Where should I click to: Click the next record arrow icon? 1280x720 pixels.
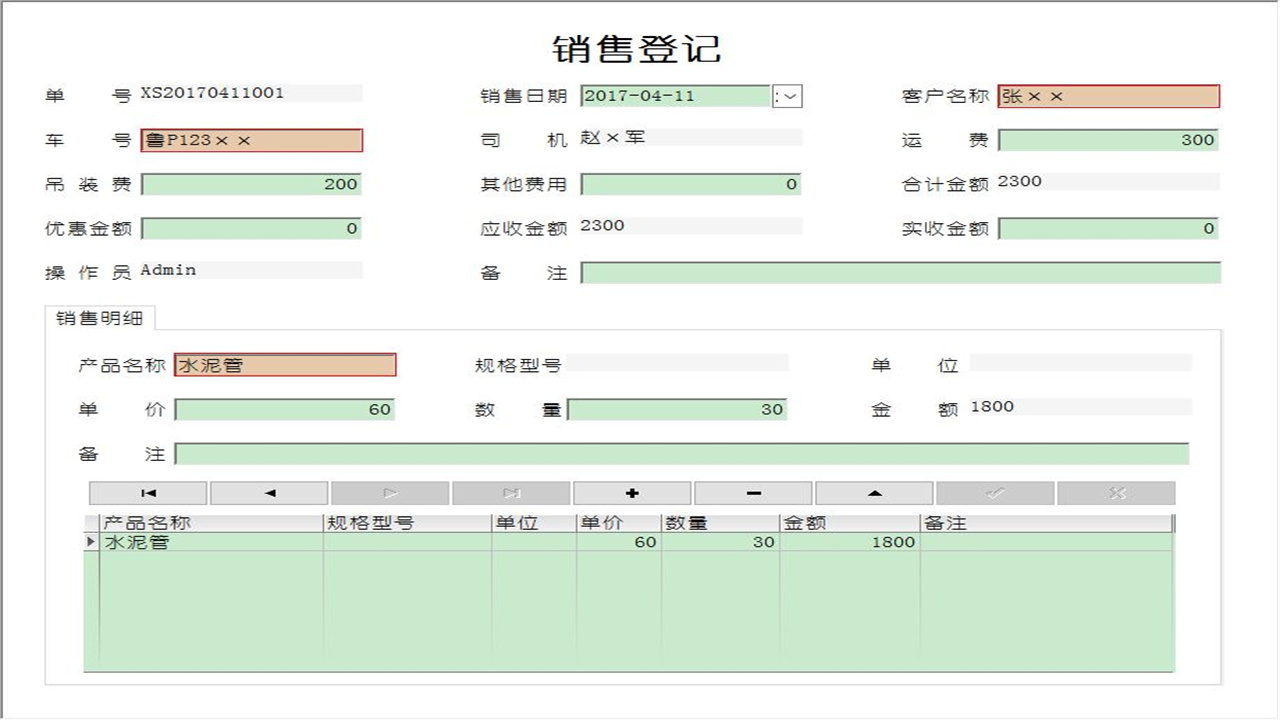(x=389, y=492)
